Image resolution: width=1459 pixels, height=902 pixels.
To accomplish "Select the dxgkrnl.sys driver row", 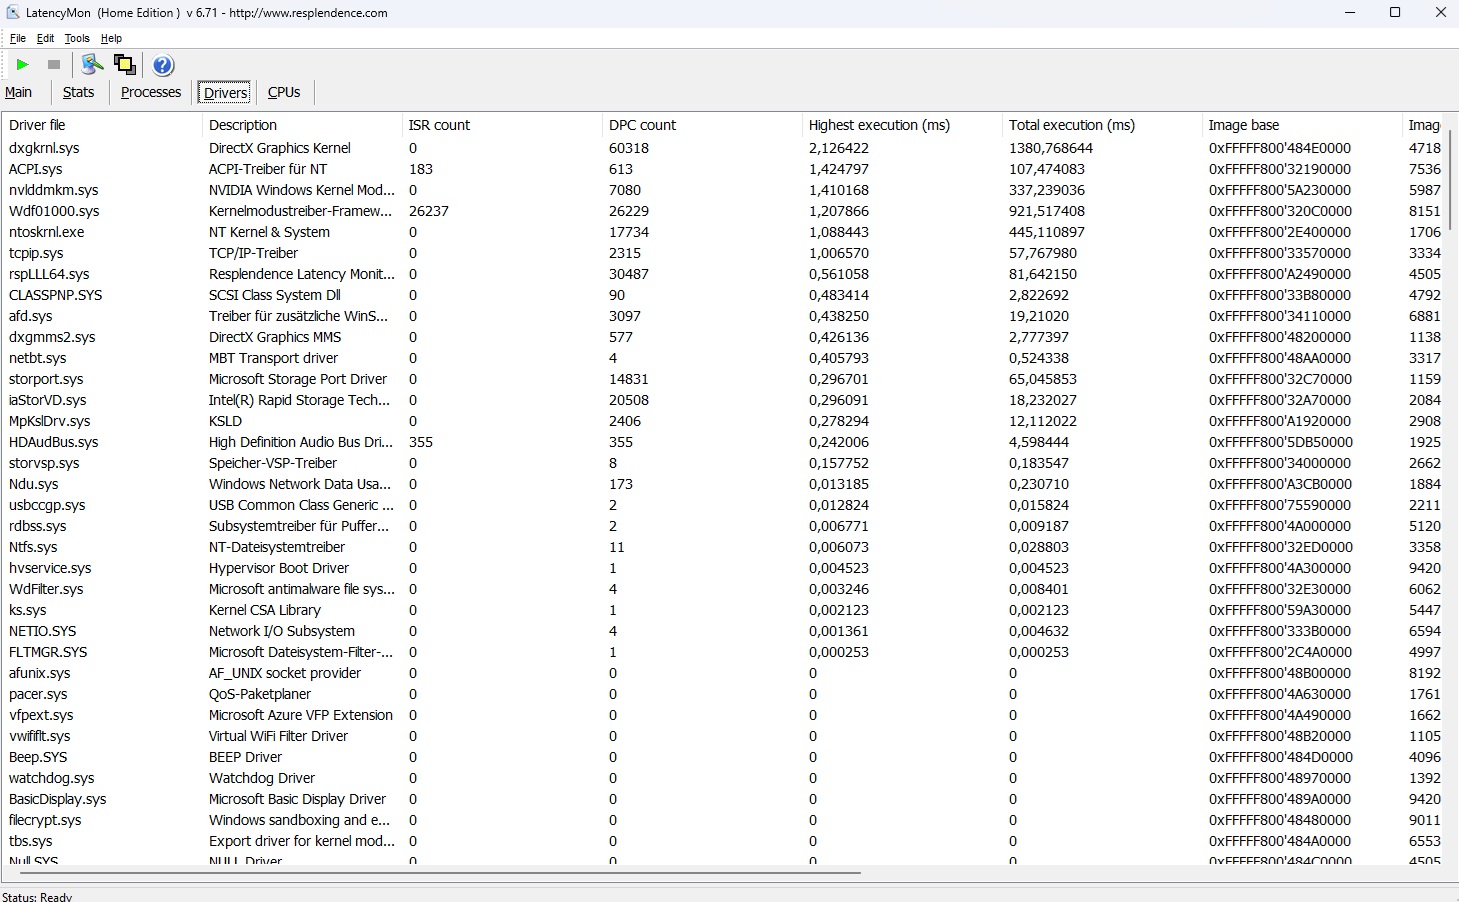I will (x=724, y=148).
